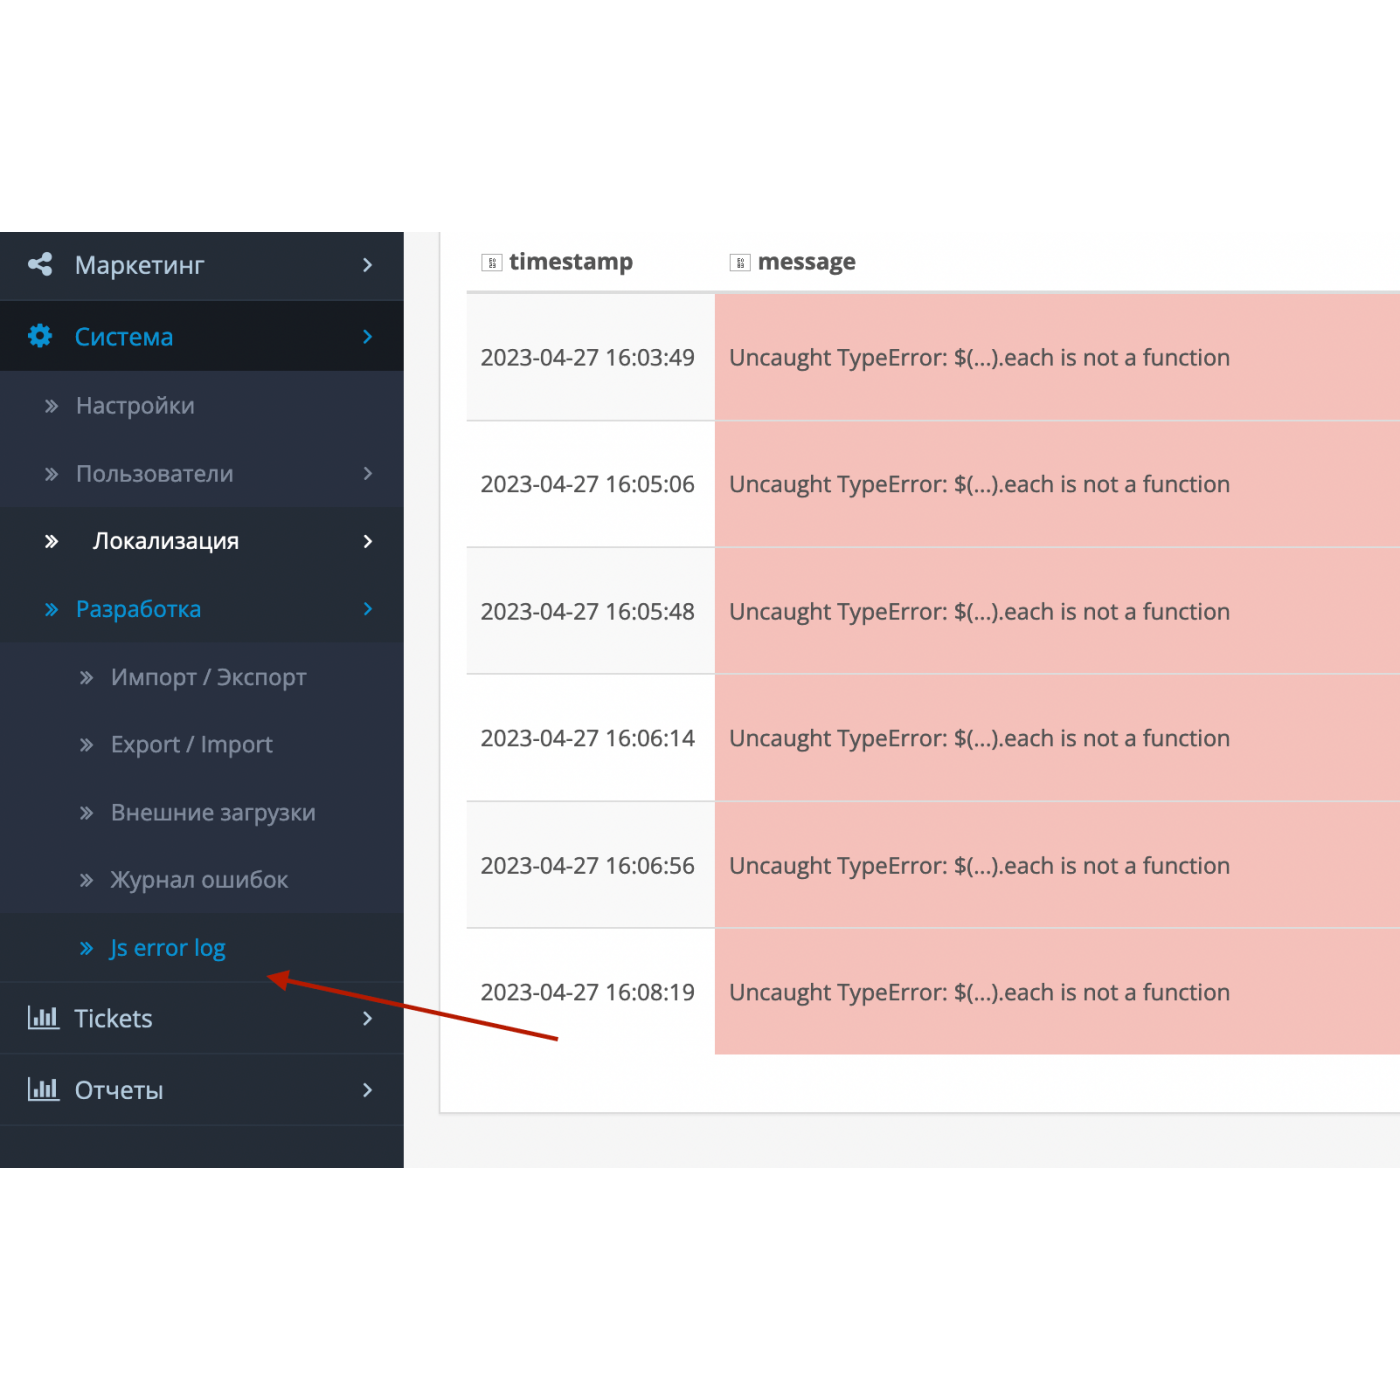Screen dimensions: 1400x1400
Task: Expand Пользователи submenu arrow
Action: (x=367, y=473)
